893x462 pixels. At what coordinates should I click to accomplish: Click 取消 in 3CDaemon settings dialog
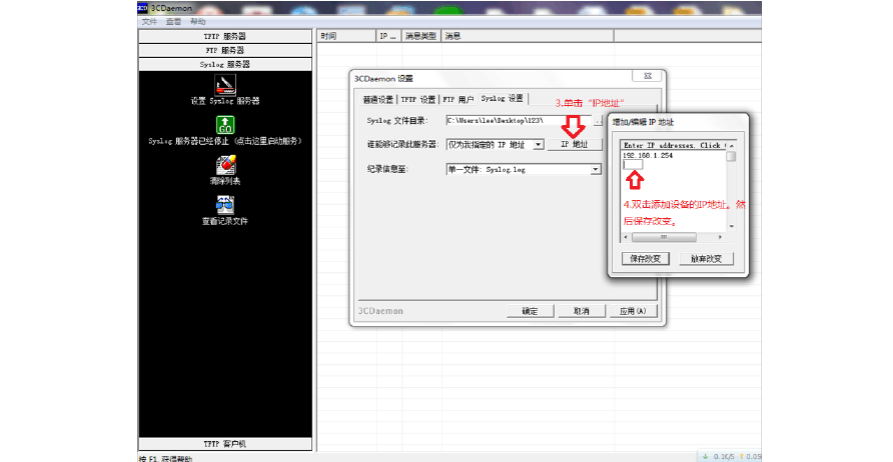coord(581,311)
